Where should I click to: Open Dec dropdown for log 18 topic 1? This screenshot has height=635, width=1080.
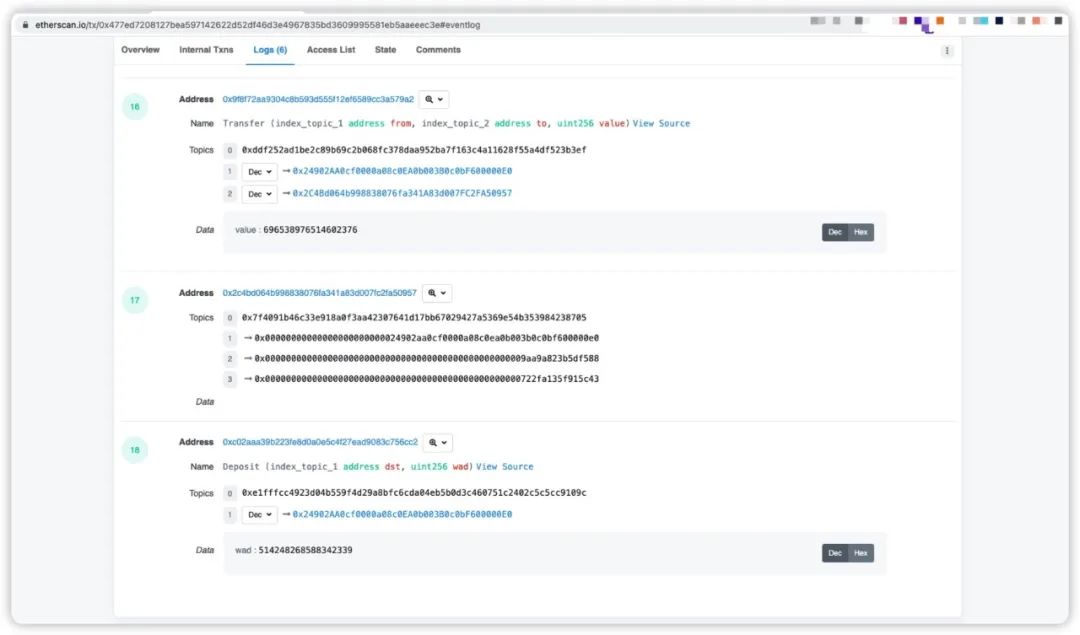point(260,514)
